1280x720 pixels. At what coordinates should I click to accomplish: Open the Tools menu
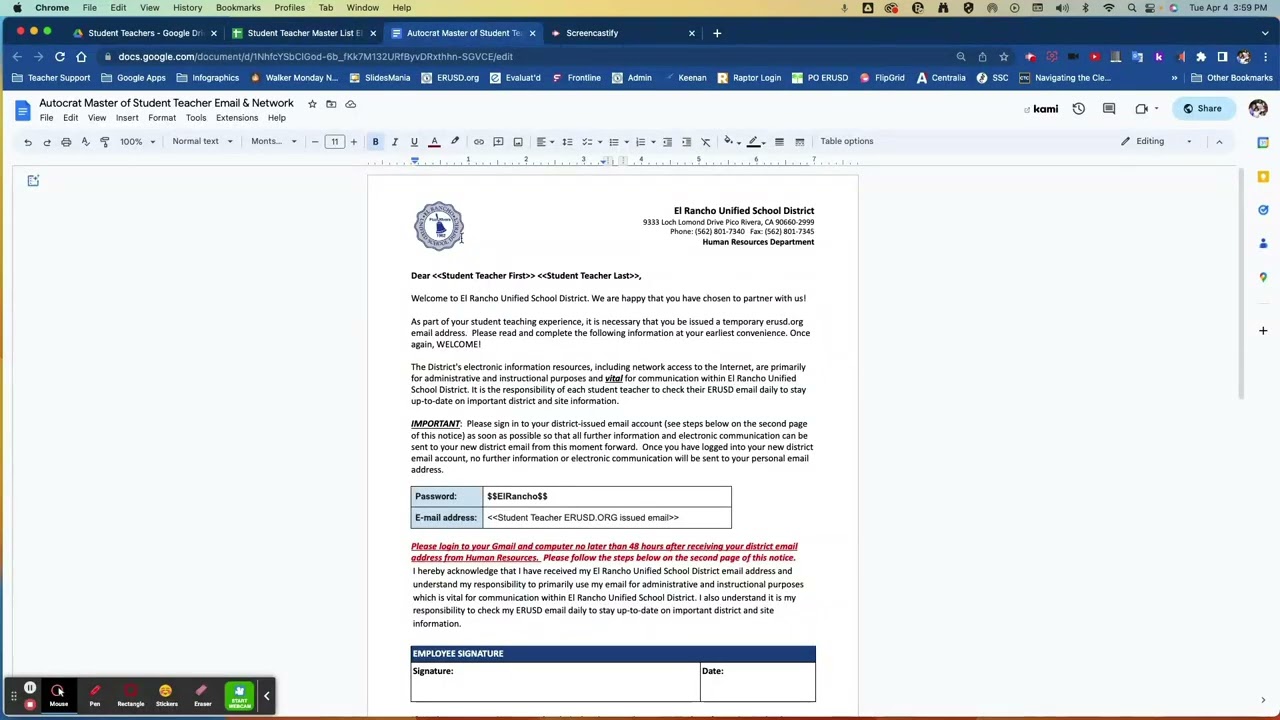pos(196,118)
